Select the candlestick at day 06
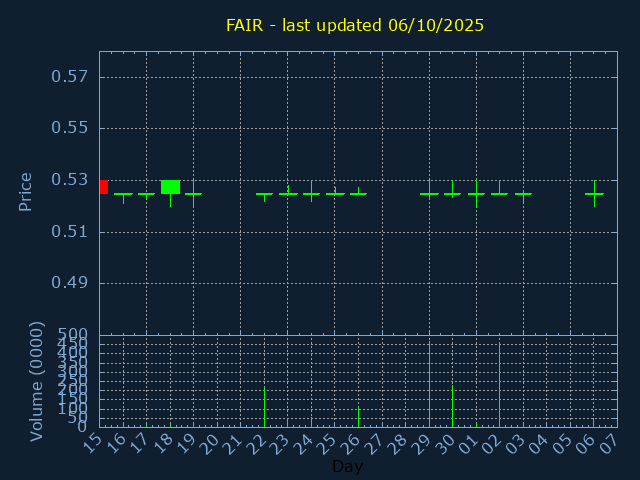The height and width of the screenshot is (480, 640). [594, 193]
